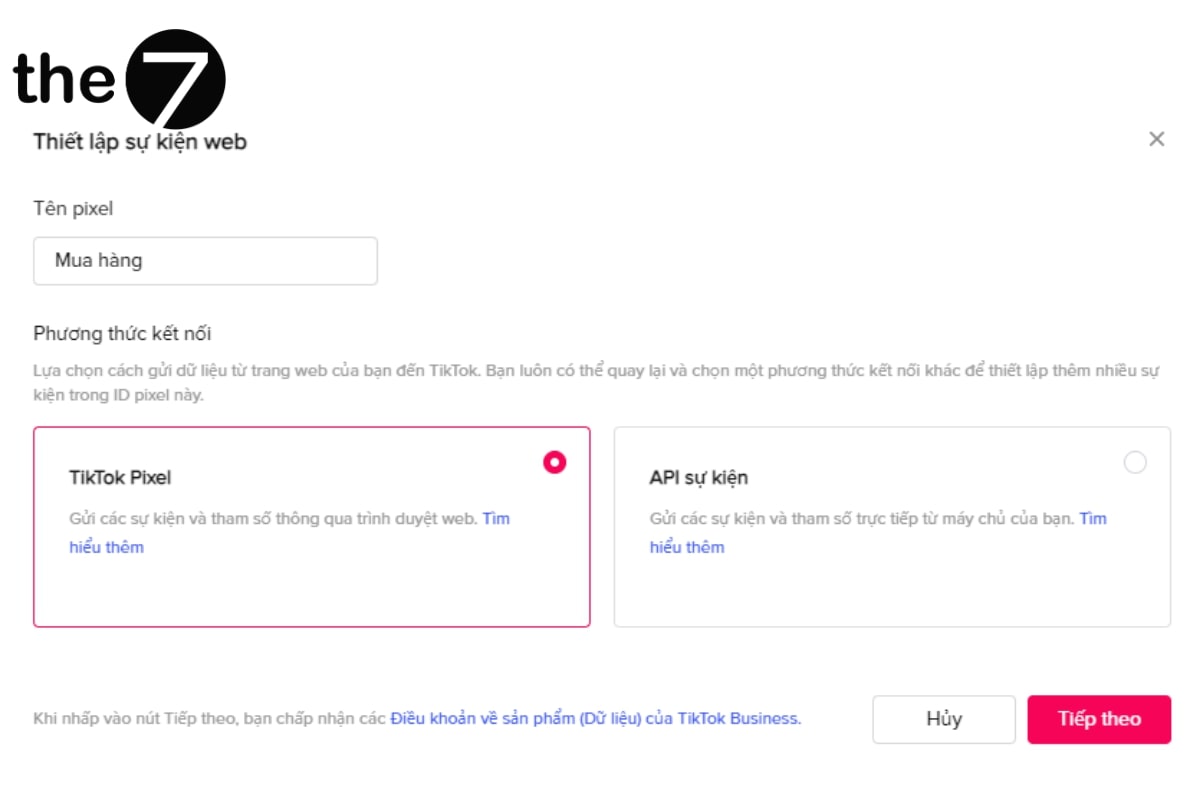This screenshot has height=800, width=1200.
Task: Click the "the" text in the logo
Action: [64, 78]
